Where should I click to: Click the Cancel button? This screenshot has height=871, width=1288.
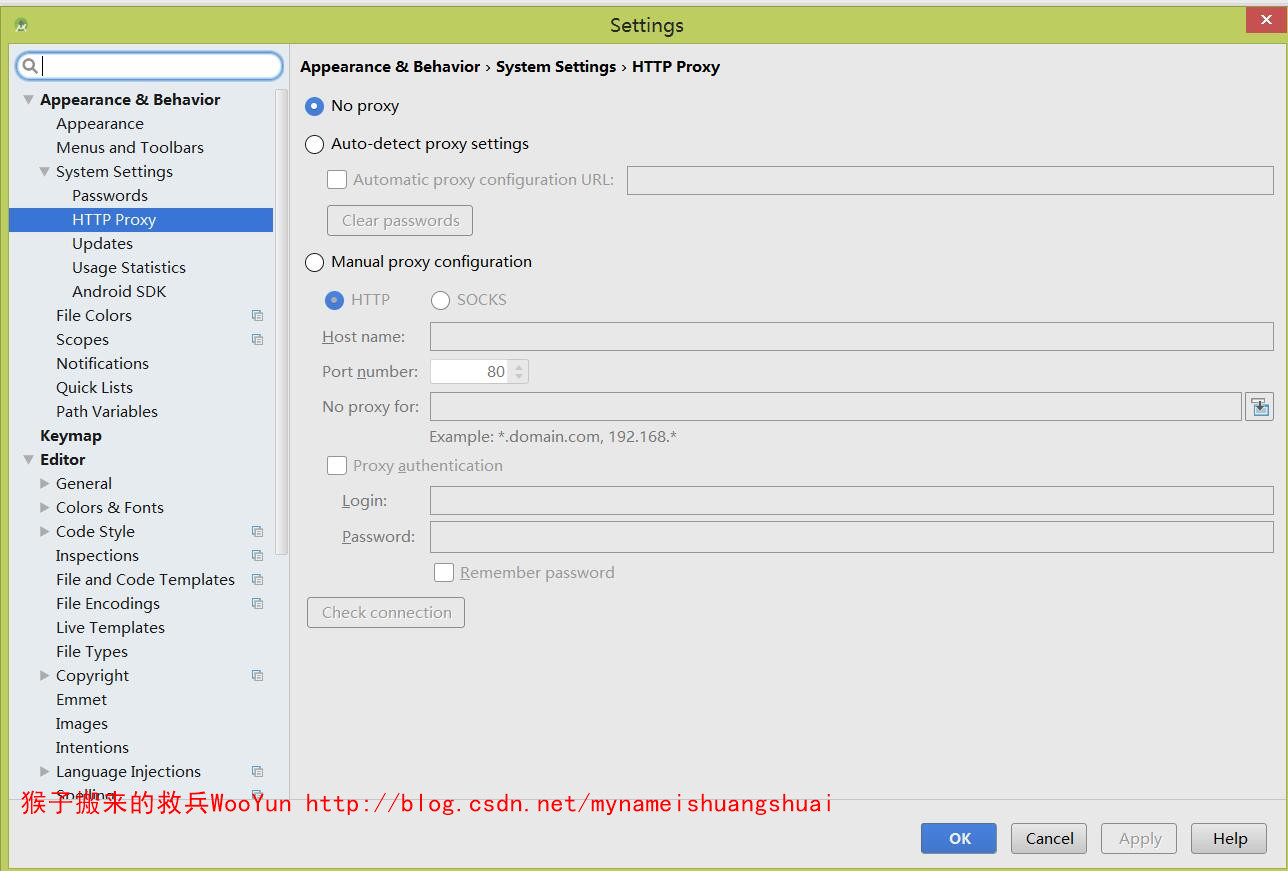click(1048, 838)
